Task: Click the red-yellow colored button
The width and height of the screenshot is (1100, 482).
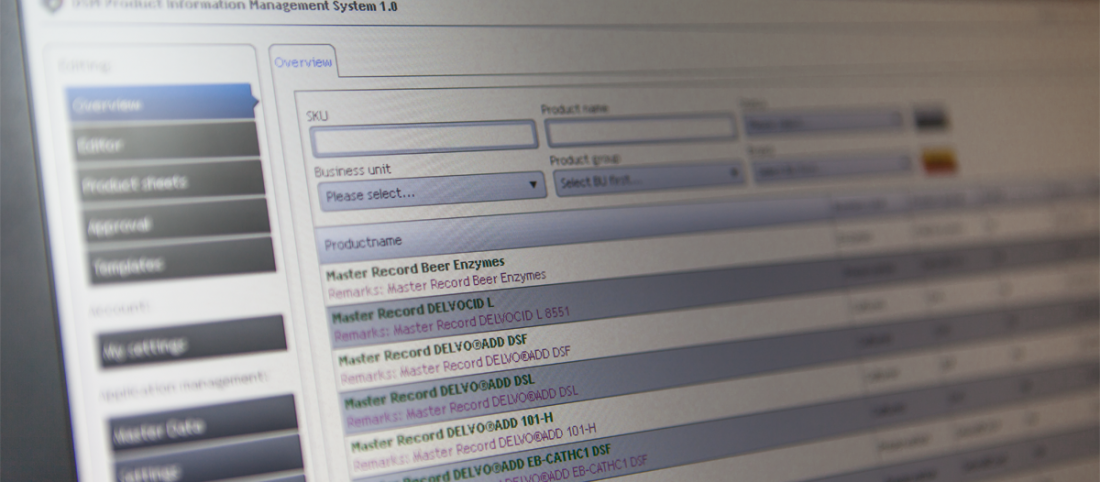Action: pyautogui.click(x=940, y=162)
